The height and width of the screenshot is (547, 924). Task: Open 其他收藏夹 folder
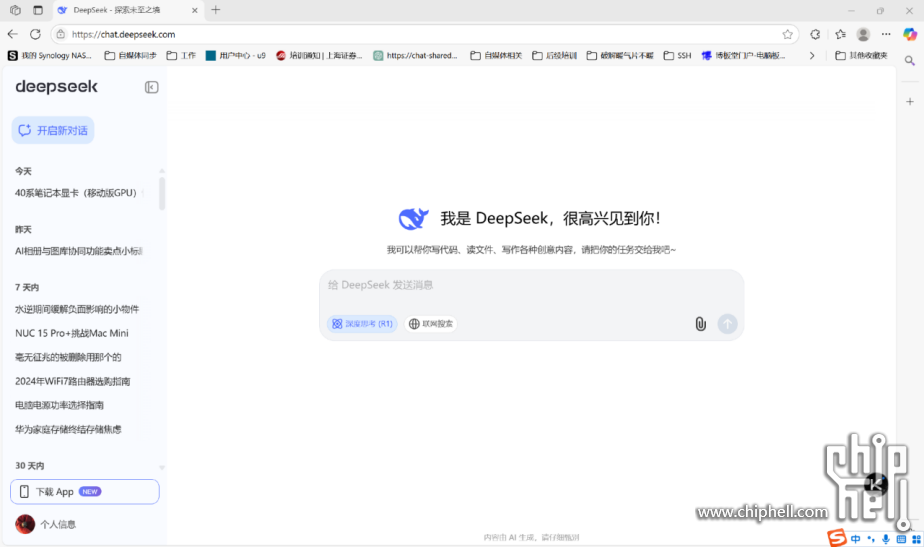click(862, 55)
